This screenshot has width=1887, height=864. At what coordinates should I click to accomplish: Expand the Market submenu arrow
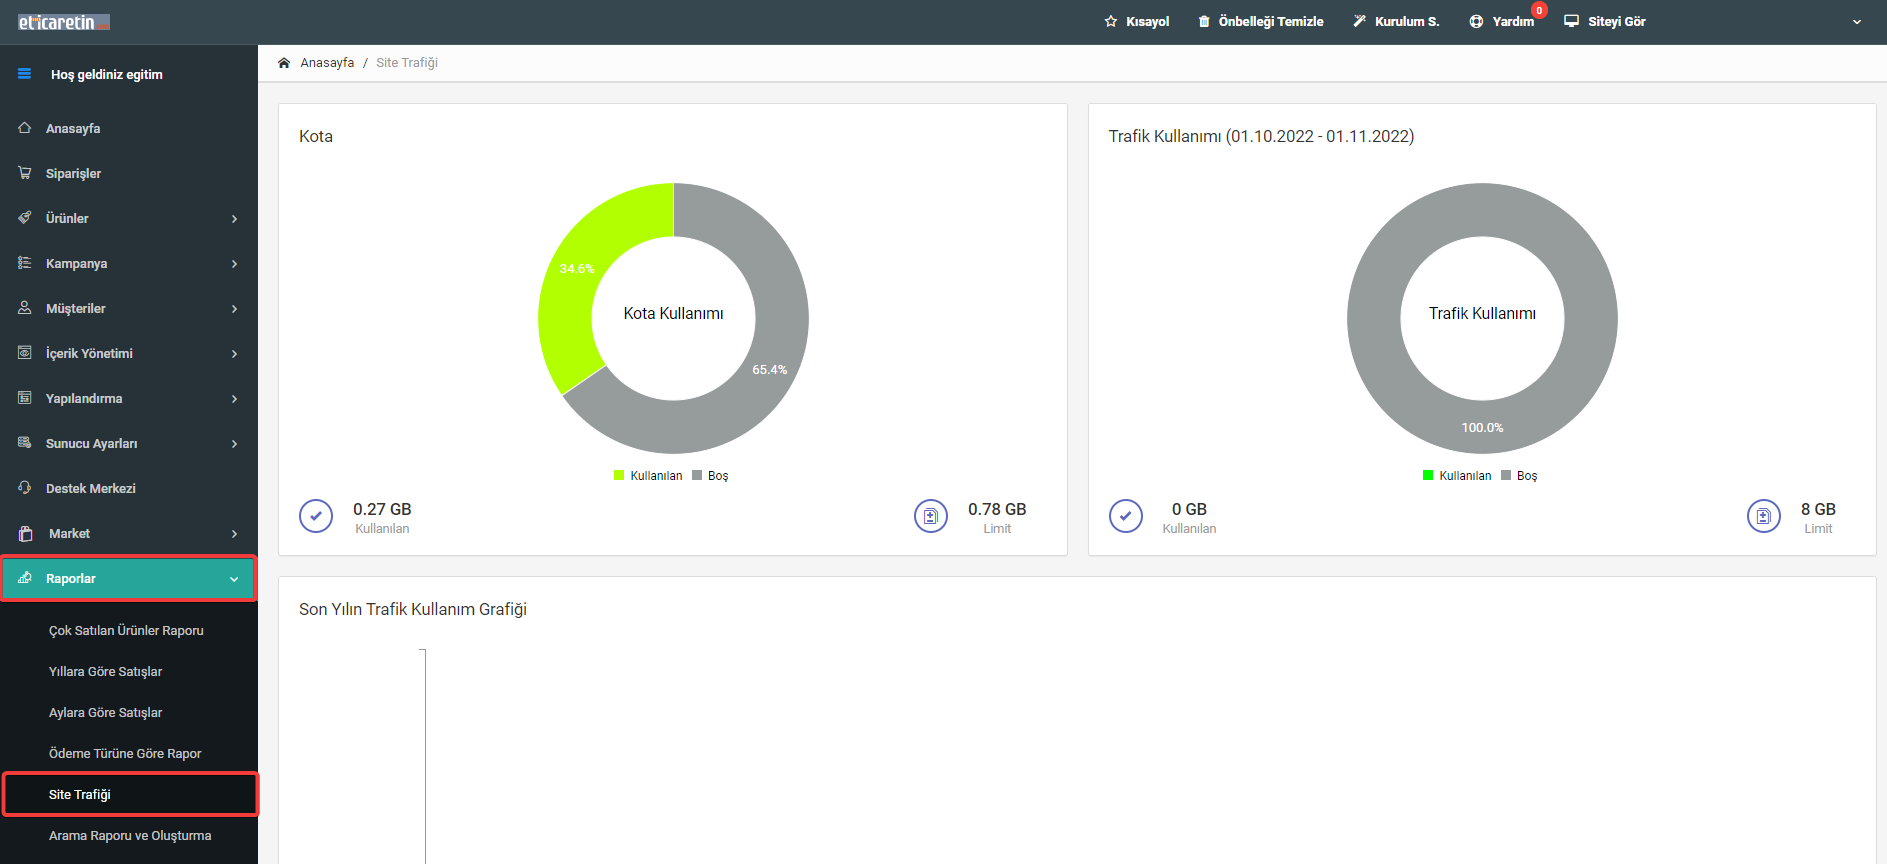click(234, 534)
